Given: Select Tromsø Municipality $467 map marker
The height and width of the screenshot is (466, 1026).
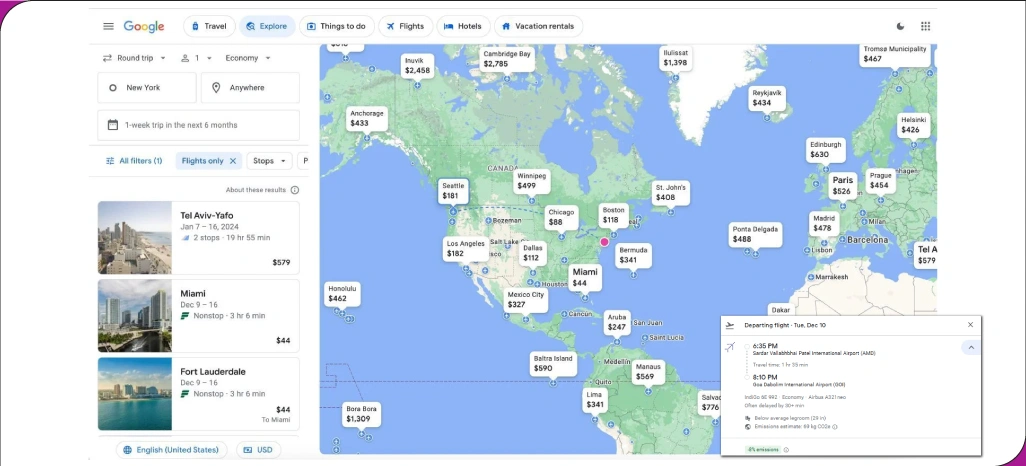Looking at the screenshot, I should point(895,54).
